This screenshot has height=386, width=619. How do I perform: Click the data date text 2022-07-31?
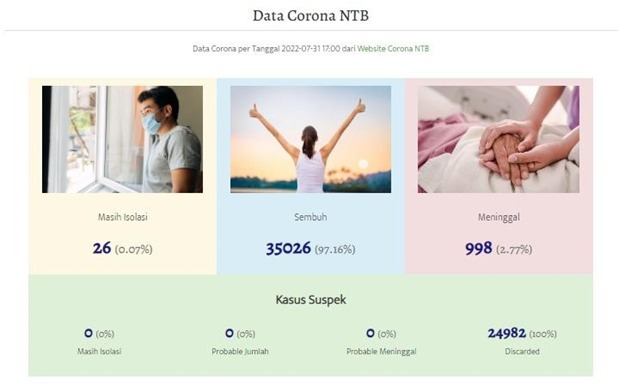coord(301,49)
